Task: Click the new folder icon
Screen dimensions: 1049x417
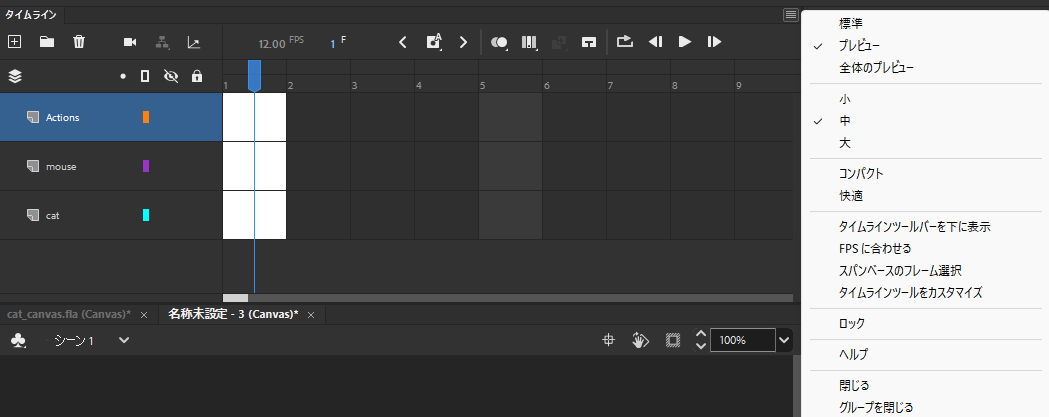Action: (x=46, y=42)
